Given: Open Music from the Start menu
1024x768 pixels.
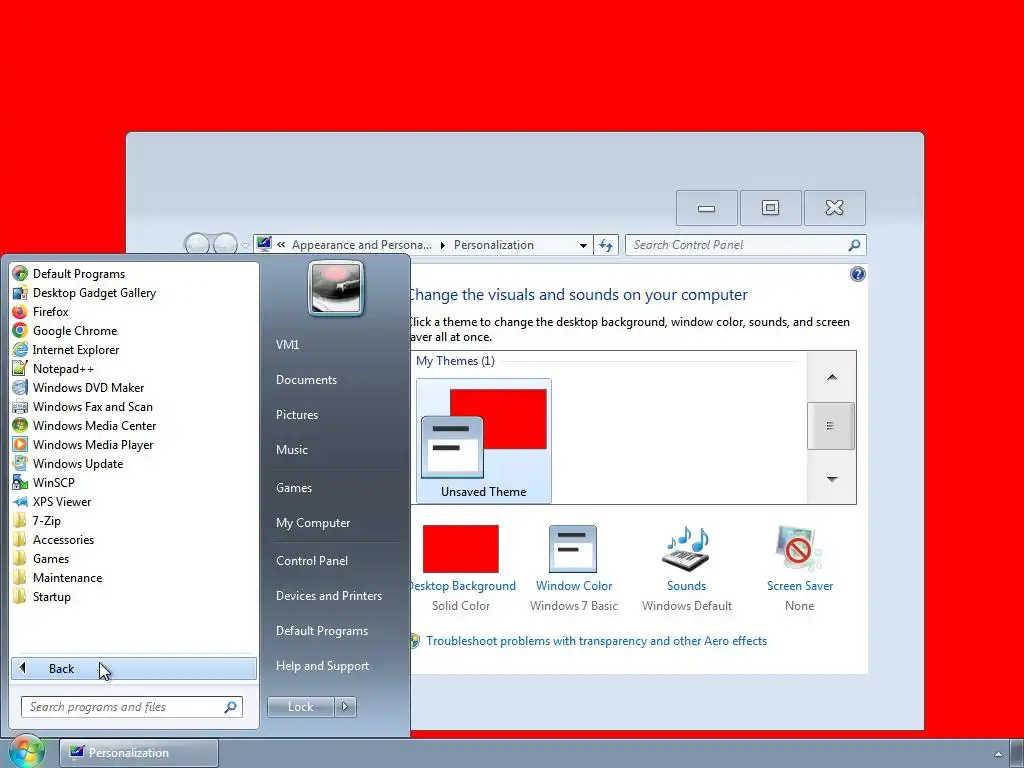Looking at the screenshot, I should (x=291, y=449).
